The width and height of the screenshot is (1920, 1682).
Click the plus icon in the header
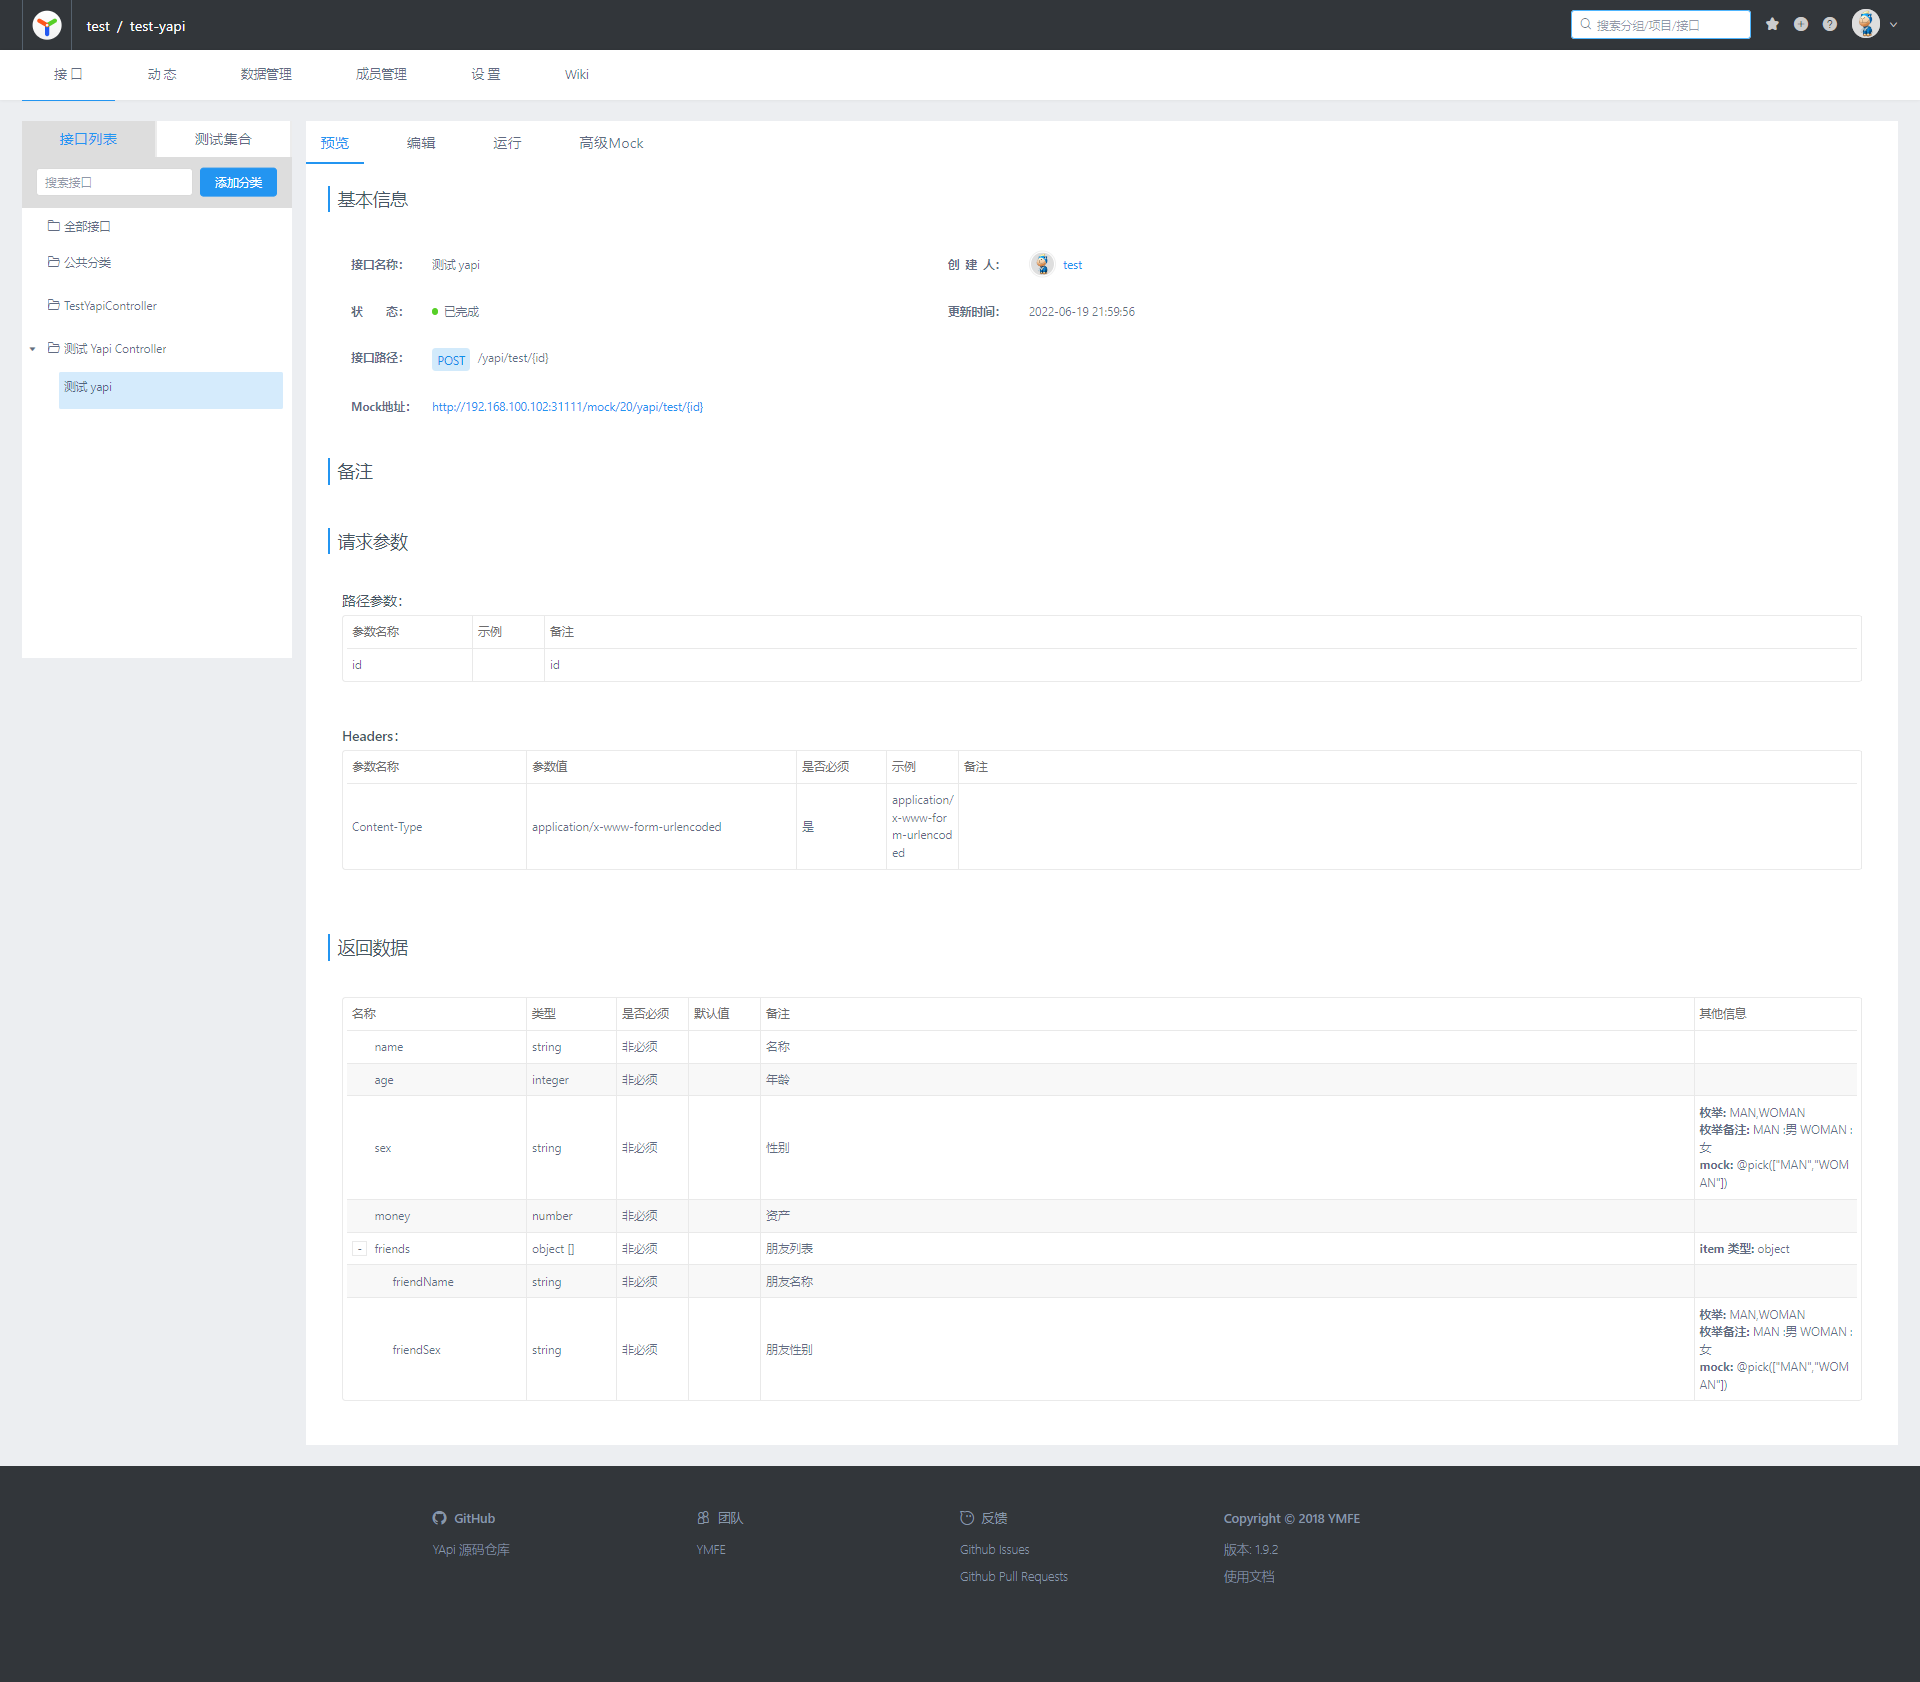click(x=1800, y=24)
